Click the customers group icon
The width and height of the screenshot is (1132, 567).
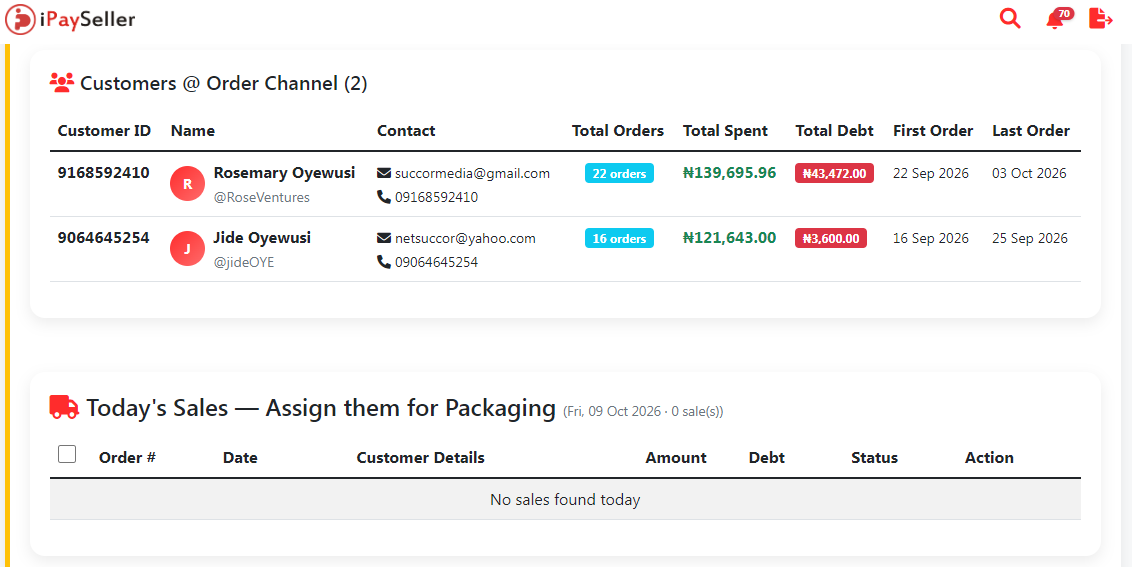coord(62,83)
